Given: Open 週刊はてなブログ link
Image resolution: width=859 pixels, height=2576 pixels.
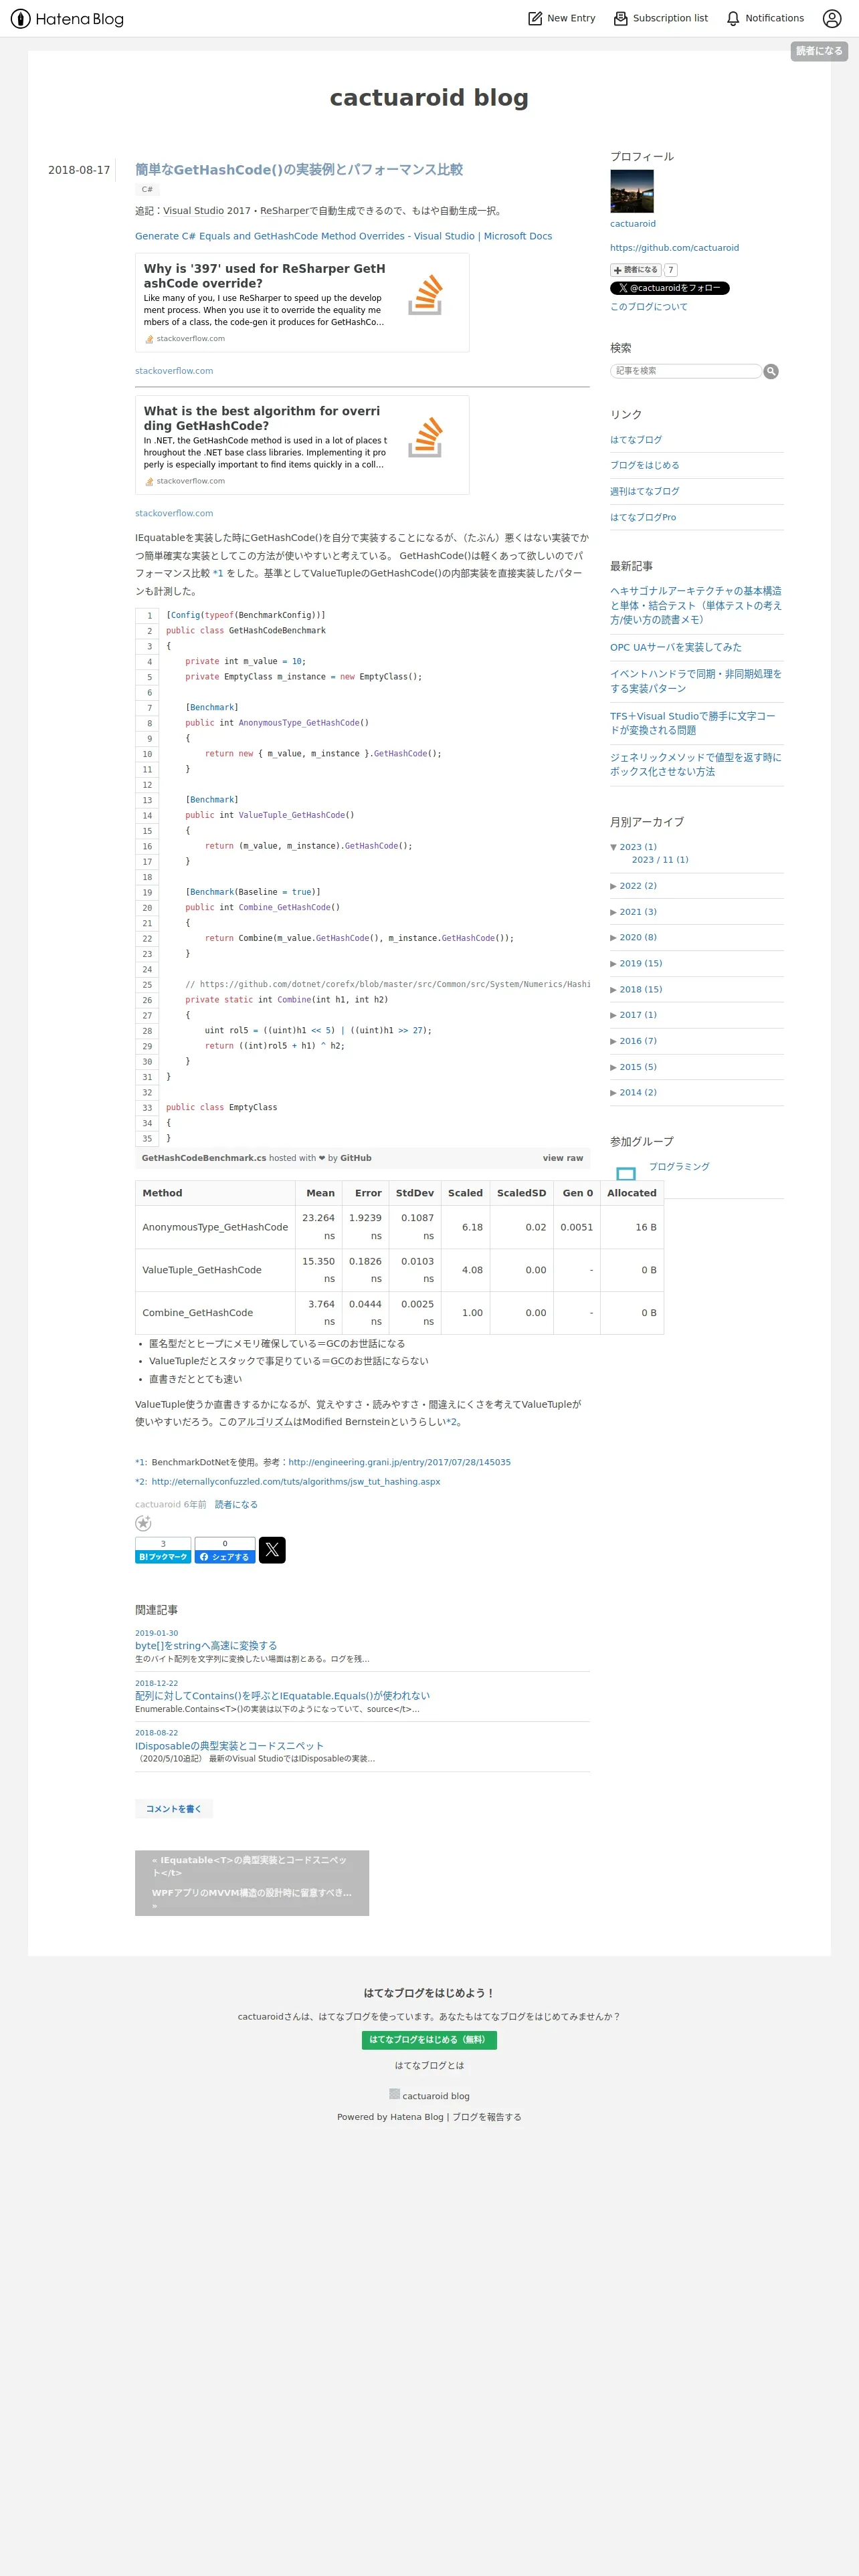Looking at the screenshot, I should click(x=645, y=491).
